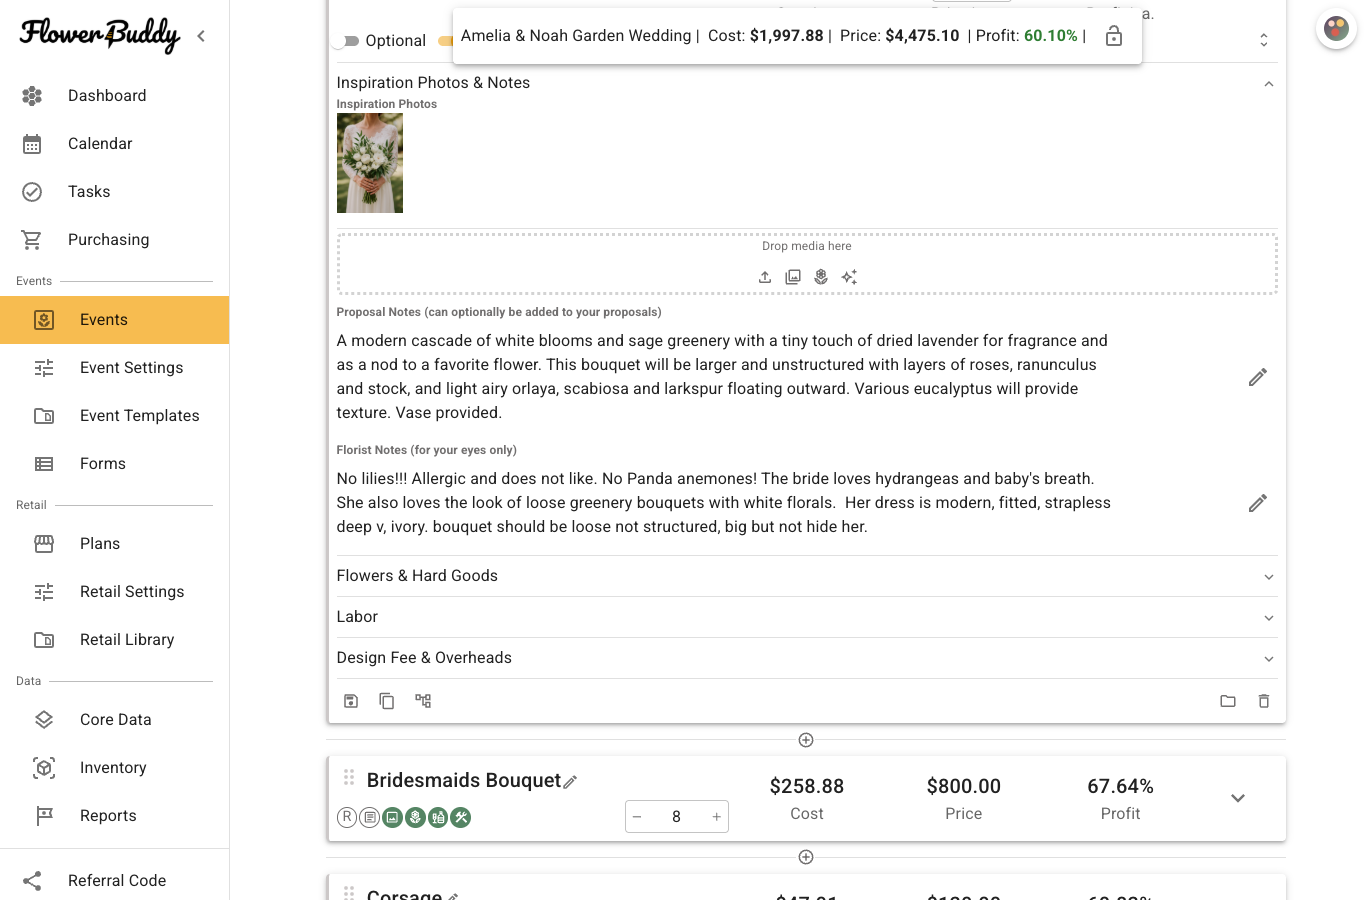The image size is (1365, 900).
Task: Click the Purchasing cart icon
Action: coord(32,240)
